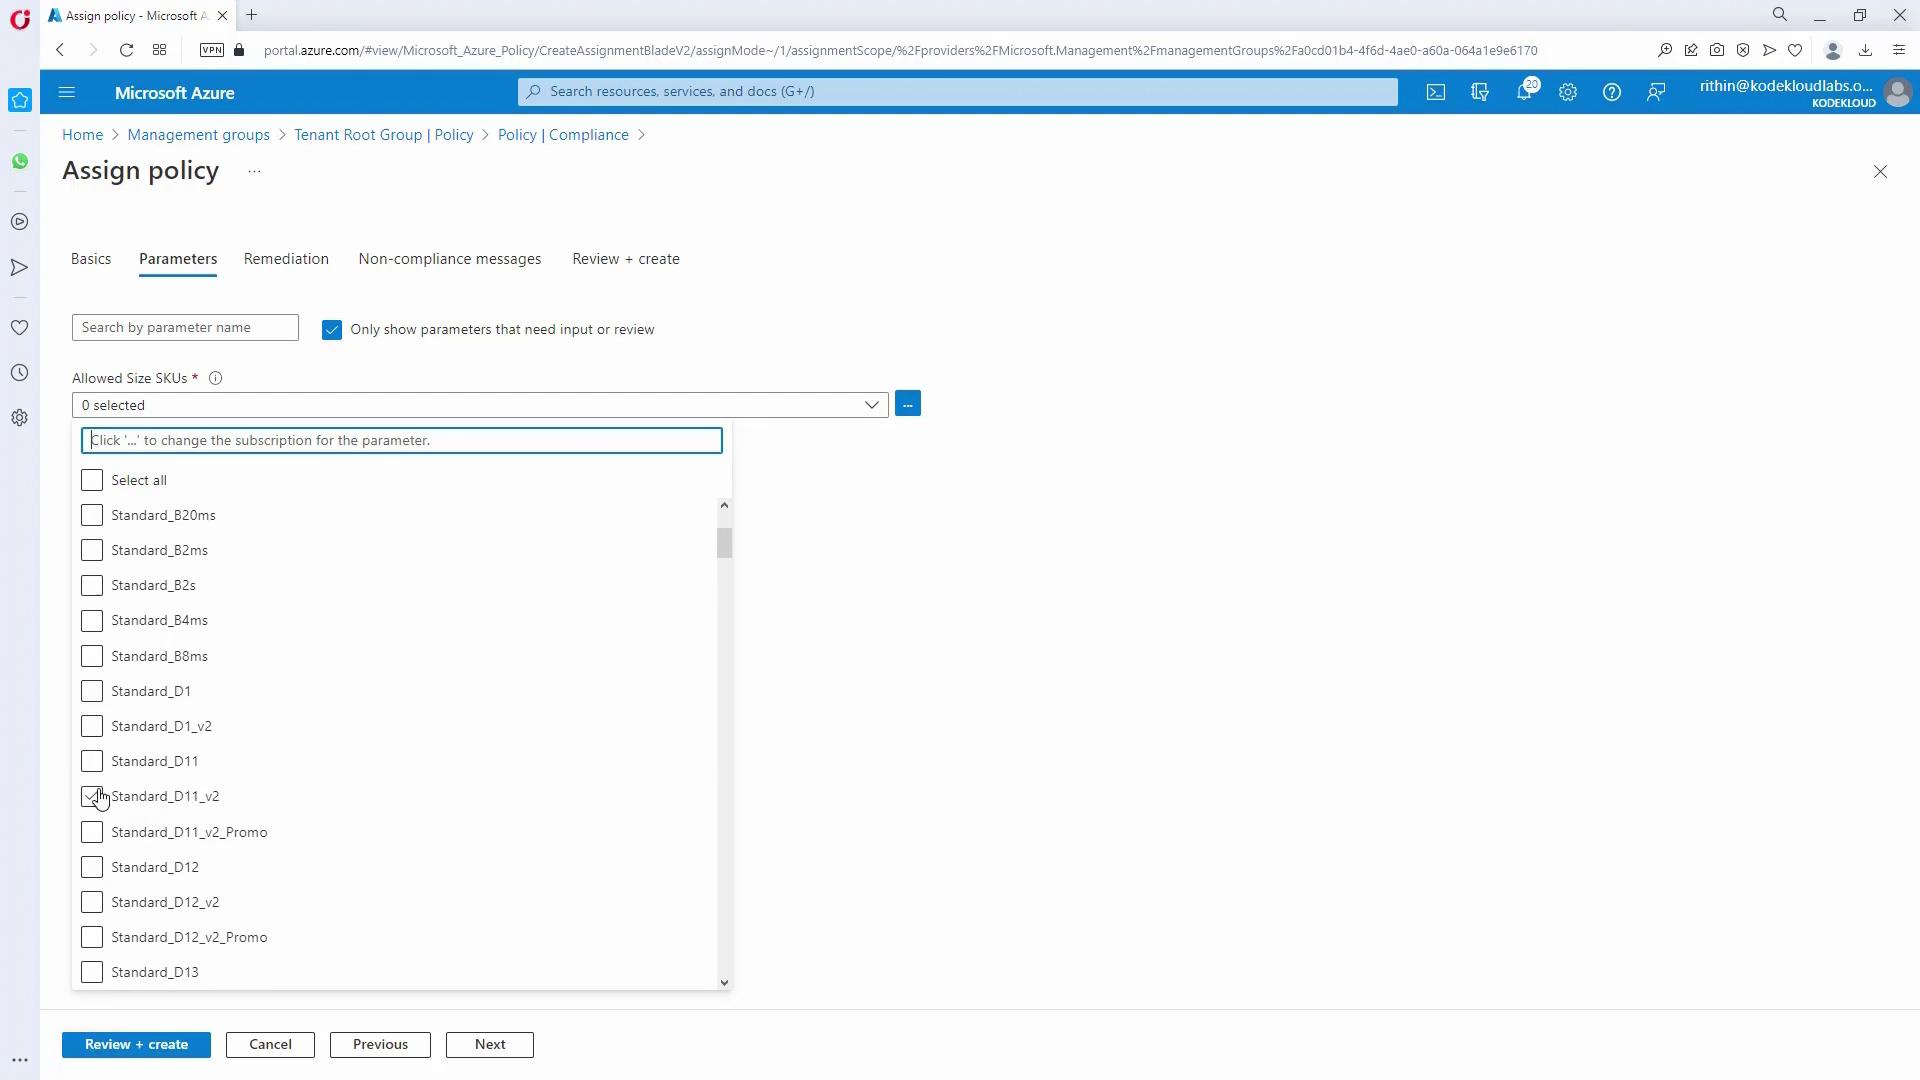Click the Search by parameter name field
Viewport: 1920px width, 1080px height.
(185, 328)
